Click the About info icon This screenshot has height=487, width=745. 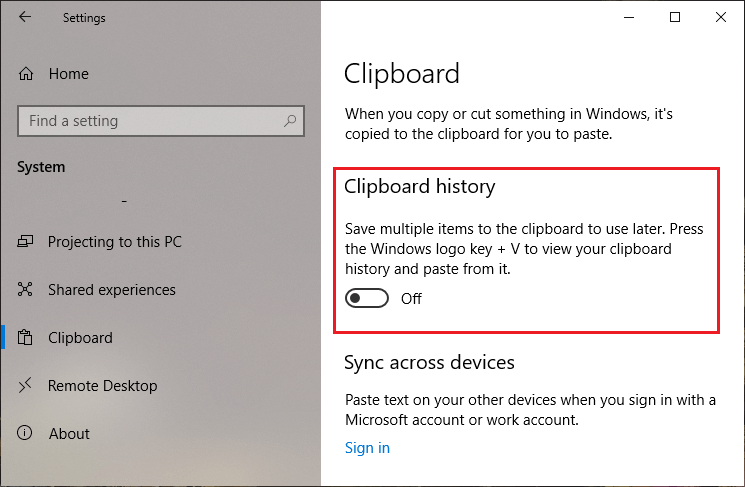point(27,434)
